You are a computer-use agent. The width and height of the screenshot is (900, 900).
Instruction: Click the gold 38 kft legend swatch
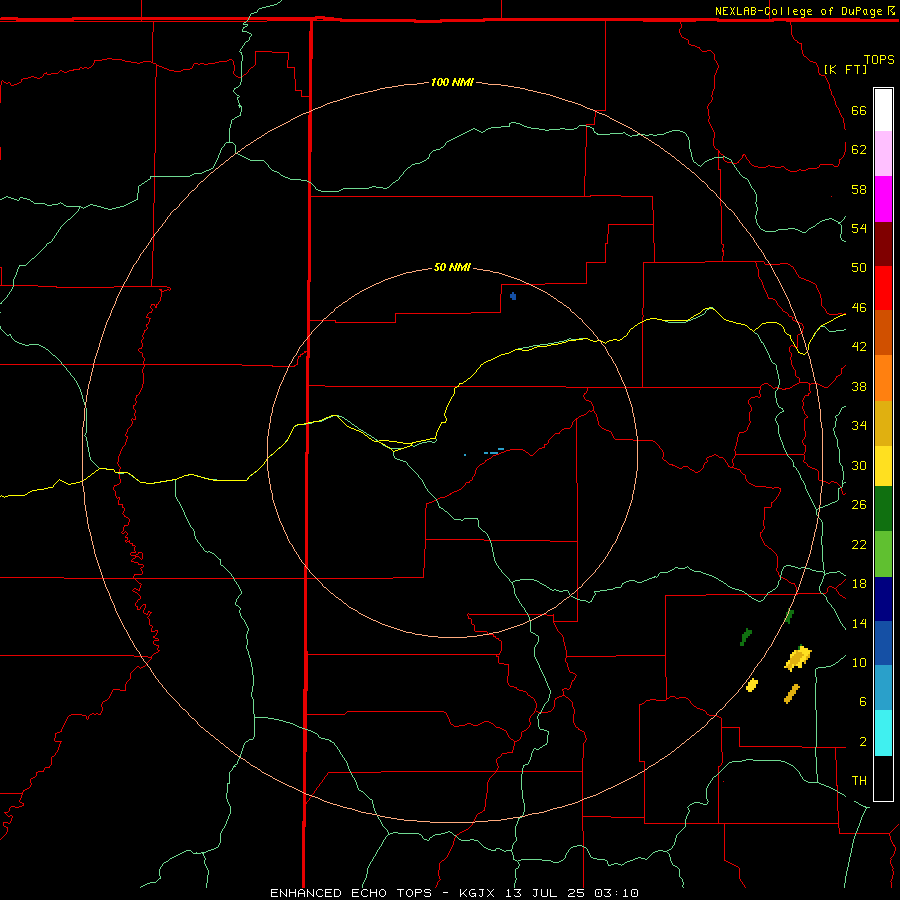pyautogui.click(x=883, y=423)
